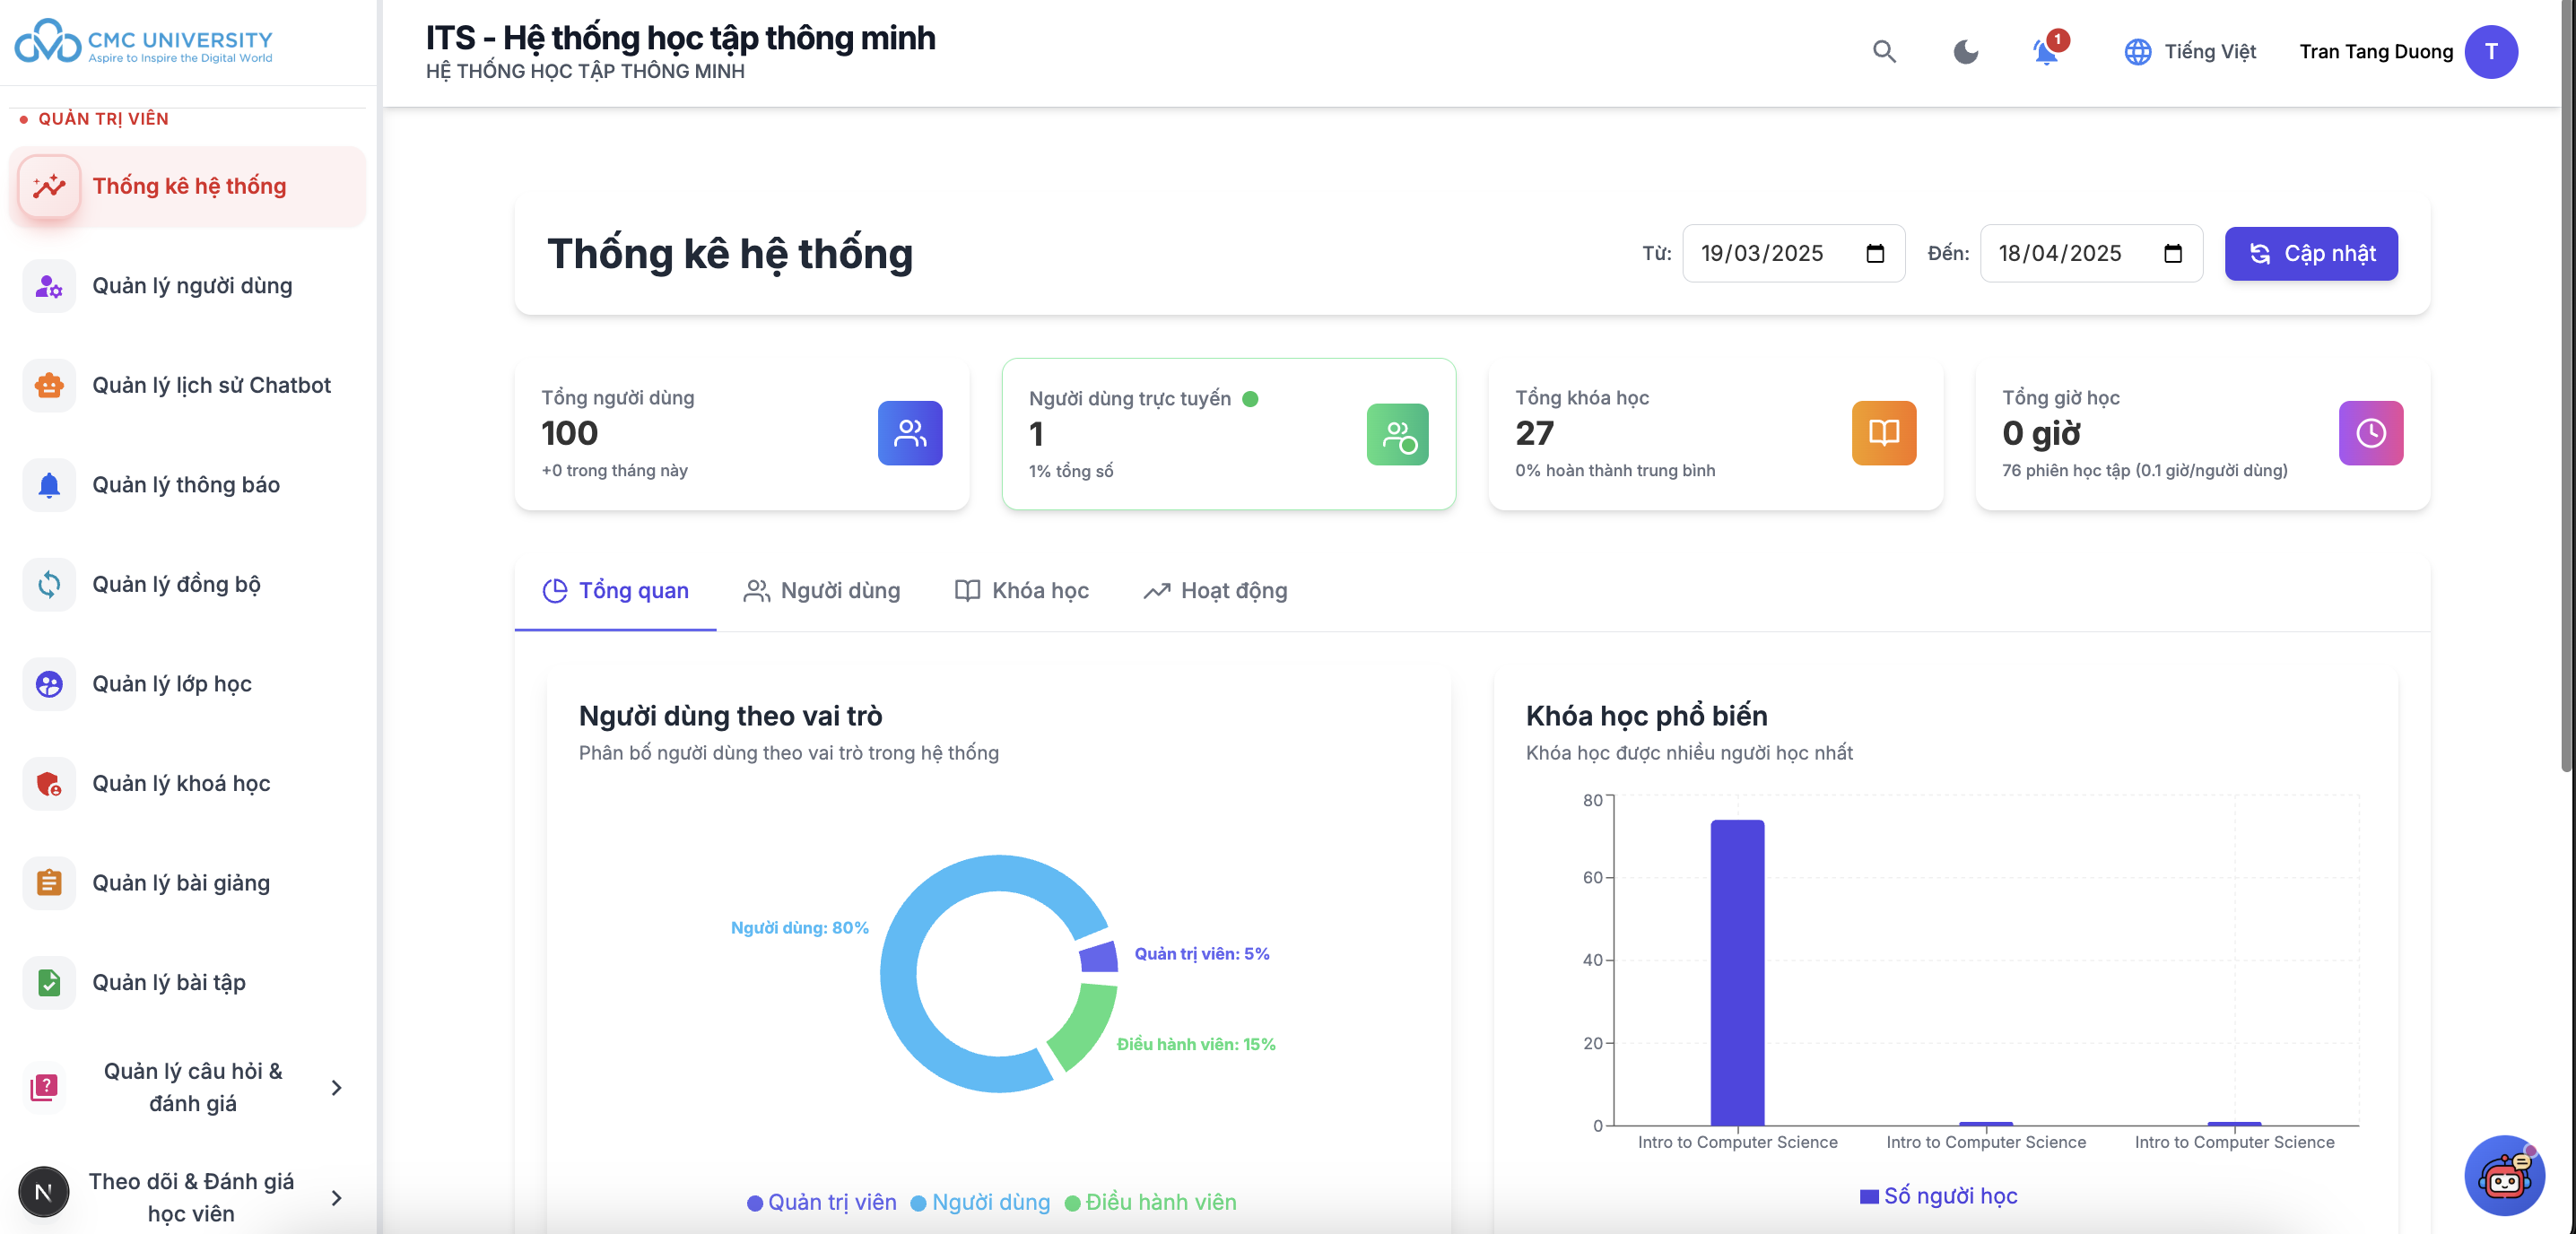The image size is (2576, 1234).
Task: Toggle dark mode moon icon
Action: pyautogui.click(x=1965, y=51)
